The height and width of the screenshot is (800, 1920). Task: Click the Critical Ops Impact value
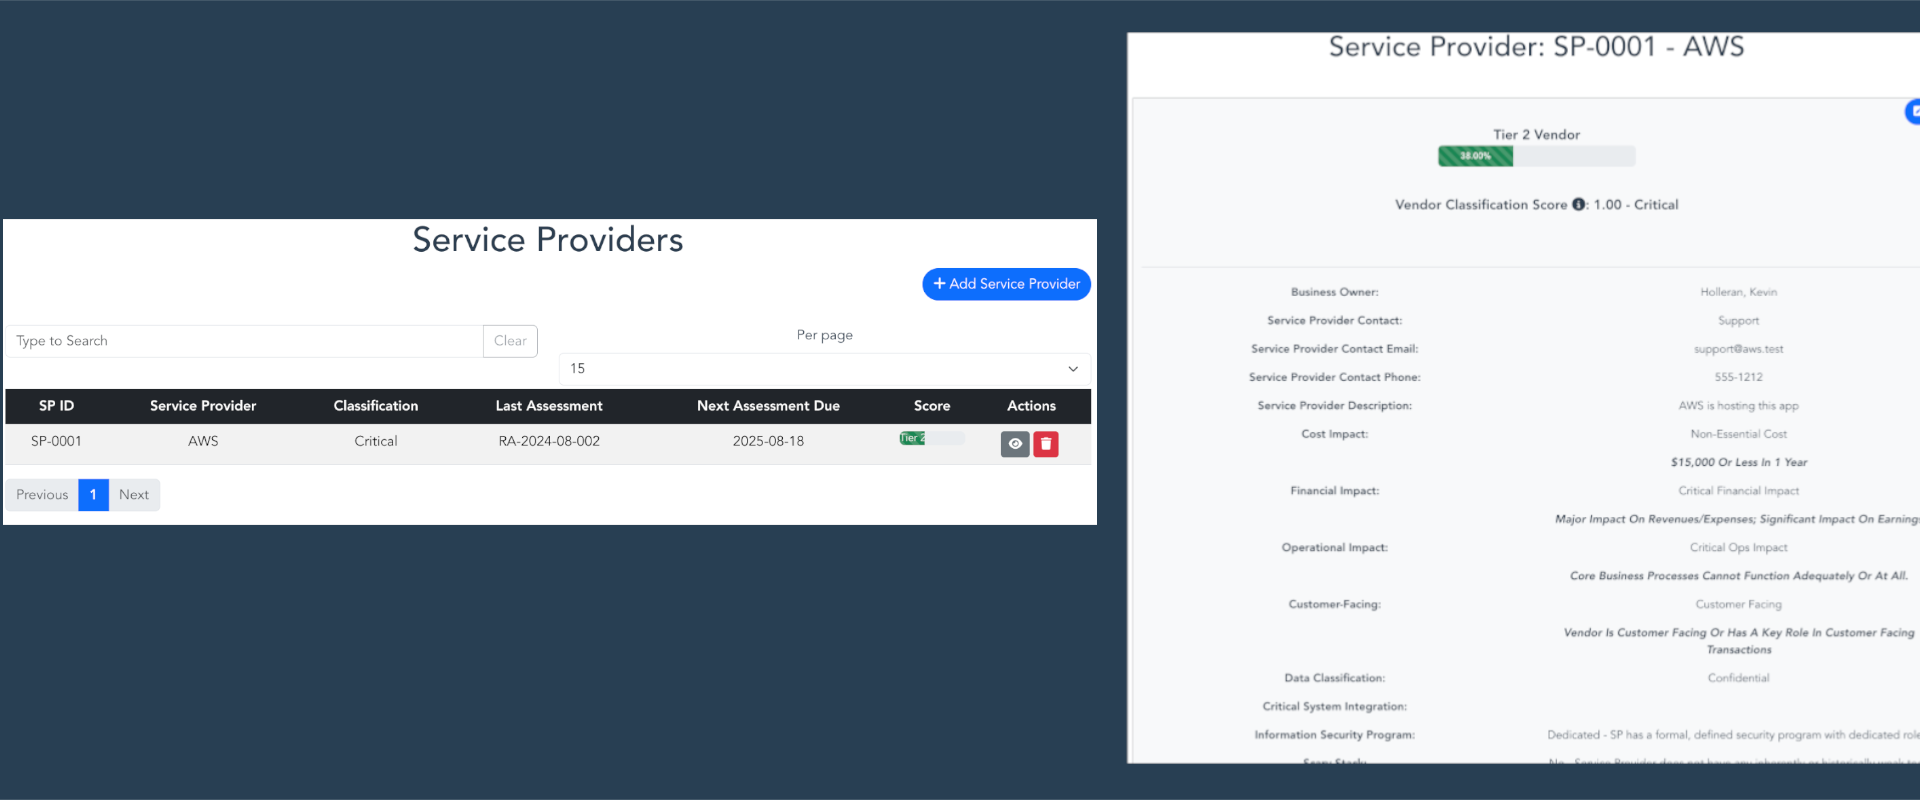click(x=1738, y=548)
